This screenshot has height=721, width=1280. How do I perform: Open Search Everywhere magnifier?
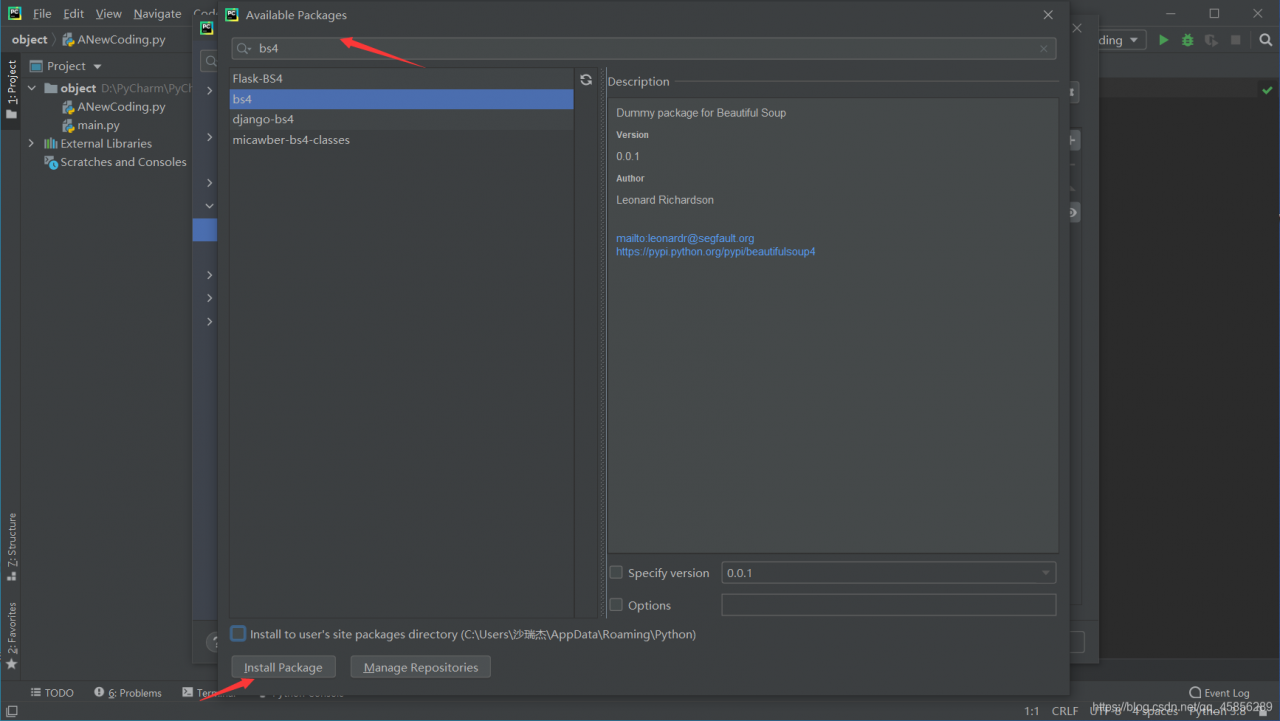click(1265, 40)
